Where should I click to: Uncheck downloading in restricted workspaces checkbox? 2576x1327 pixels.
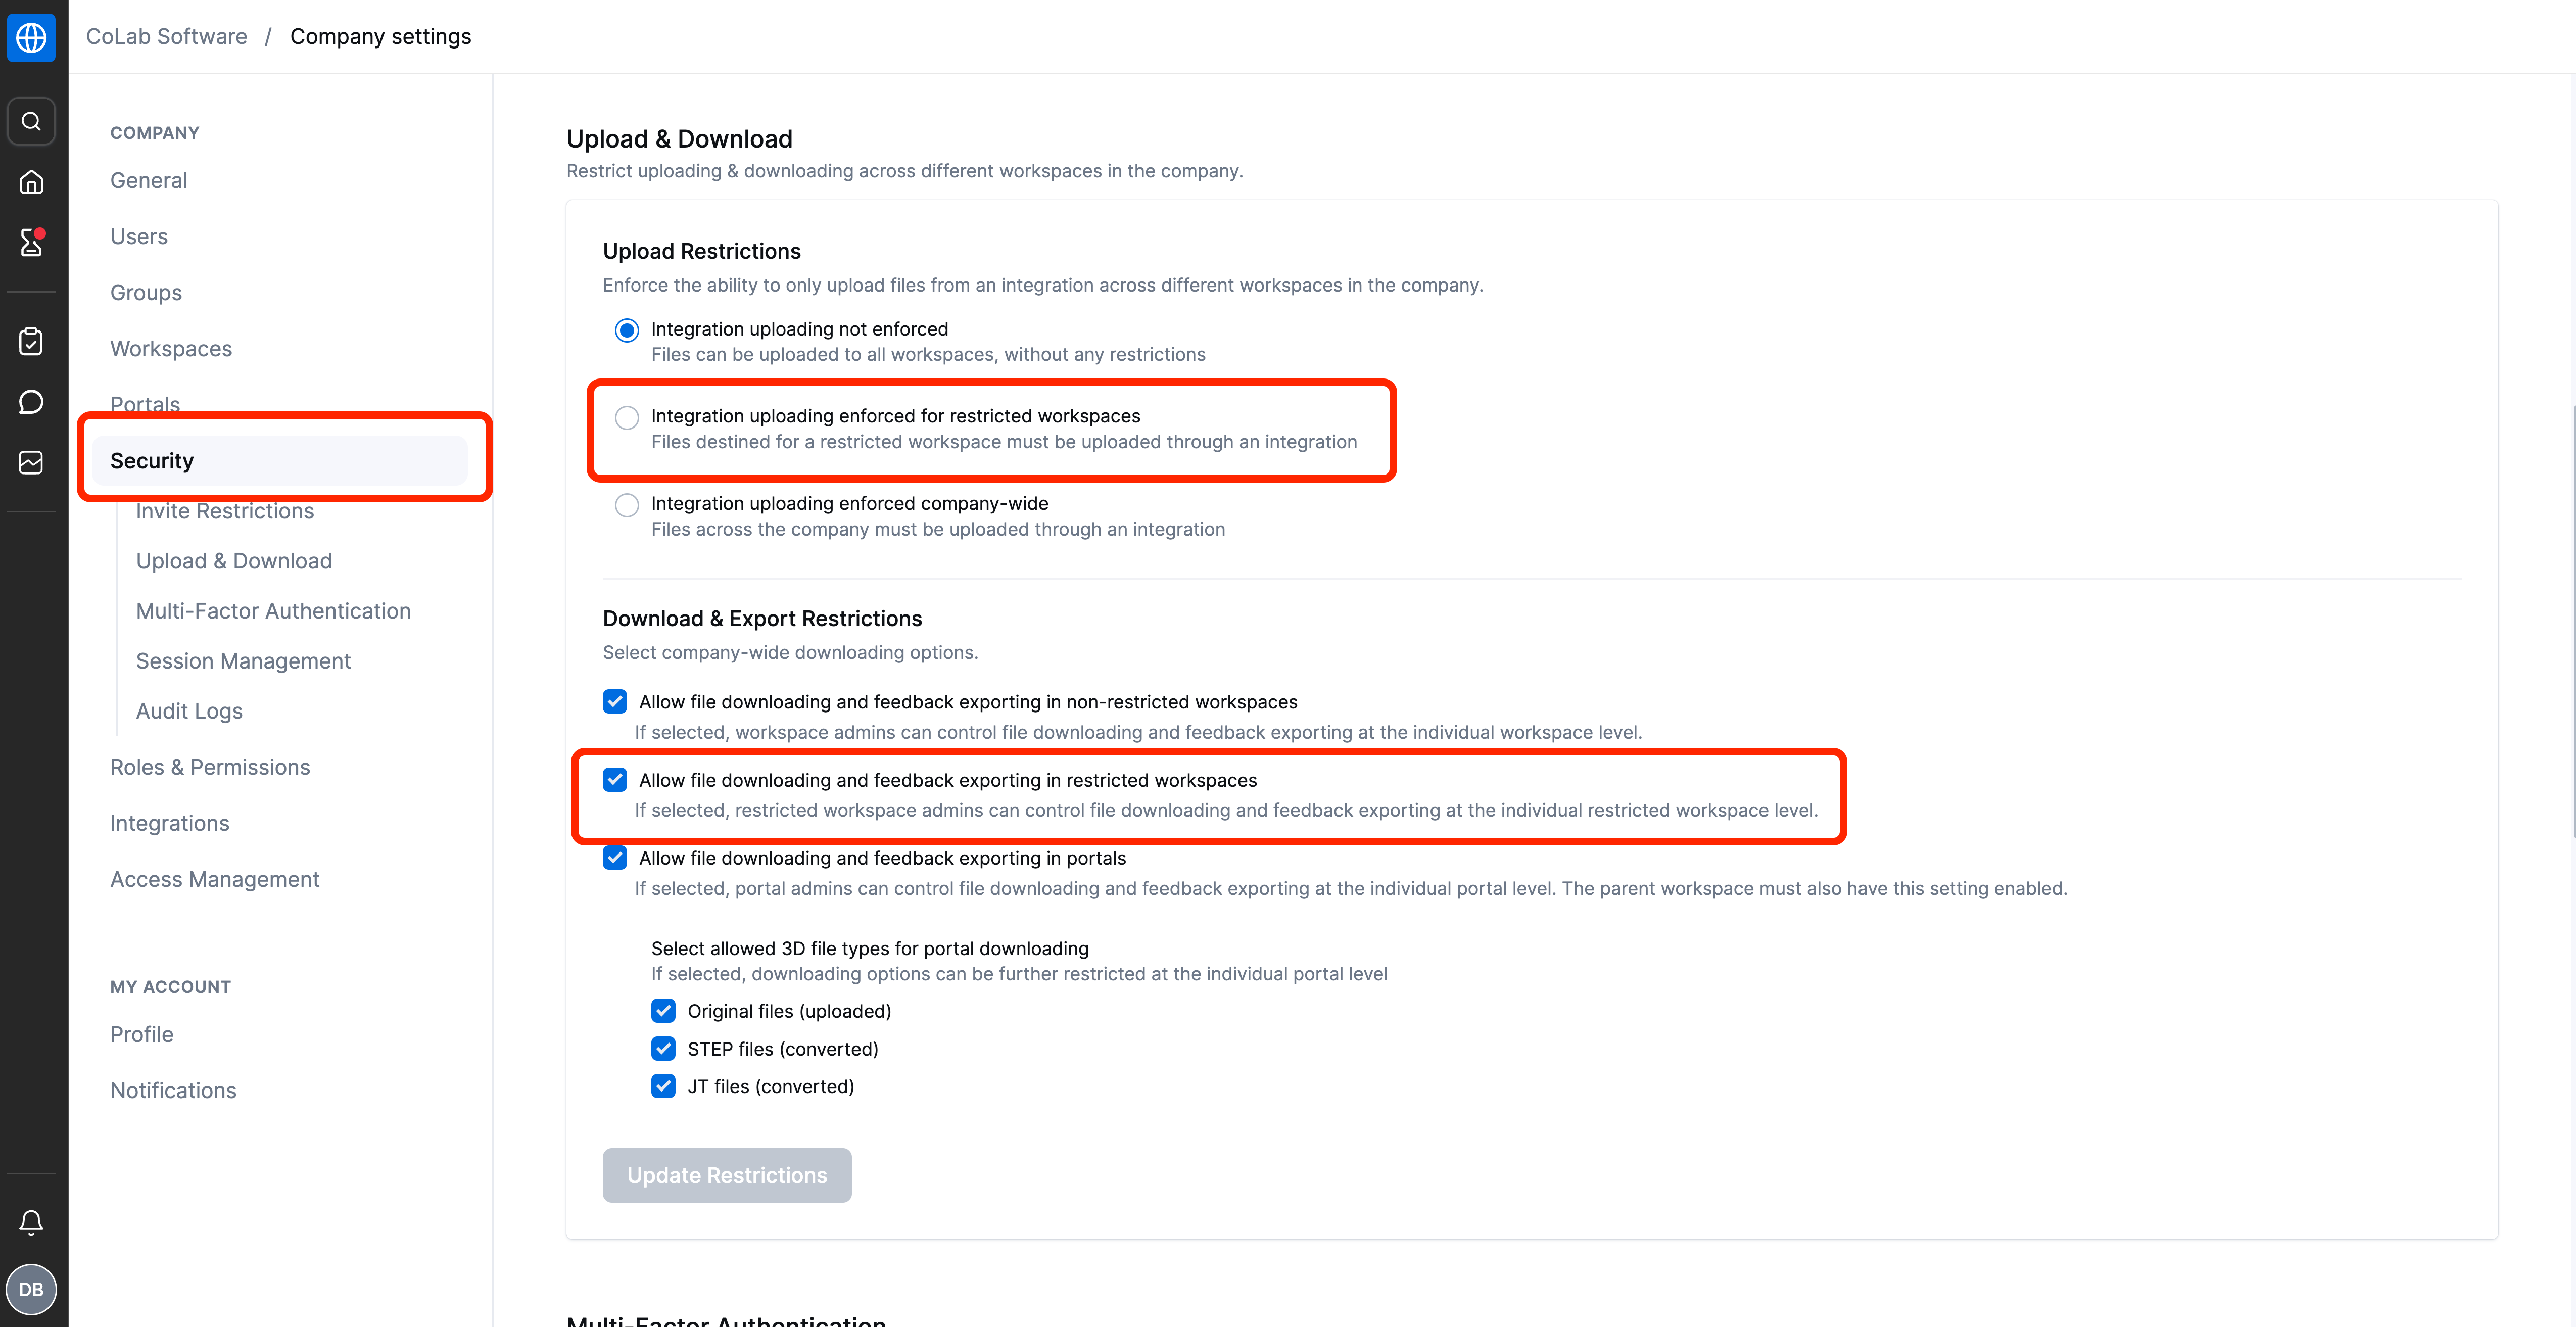(x=615, y=780)
